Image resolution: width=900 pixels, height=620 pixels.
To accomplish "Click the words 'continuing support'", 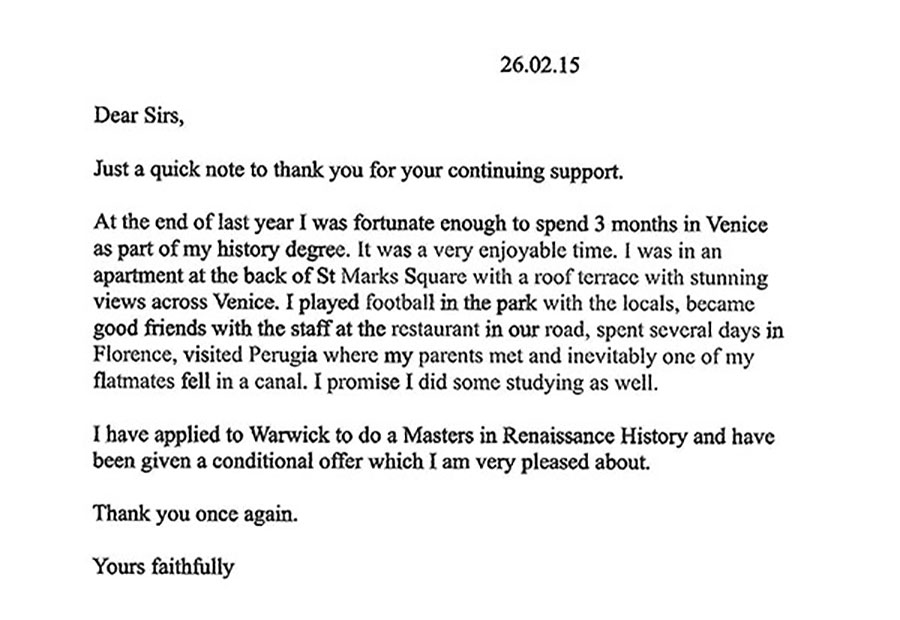I will coord(536,172).
